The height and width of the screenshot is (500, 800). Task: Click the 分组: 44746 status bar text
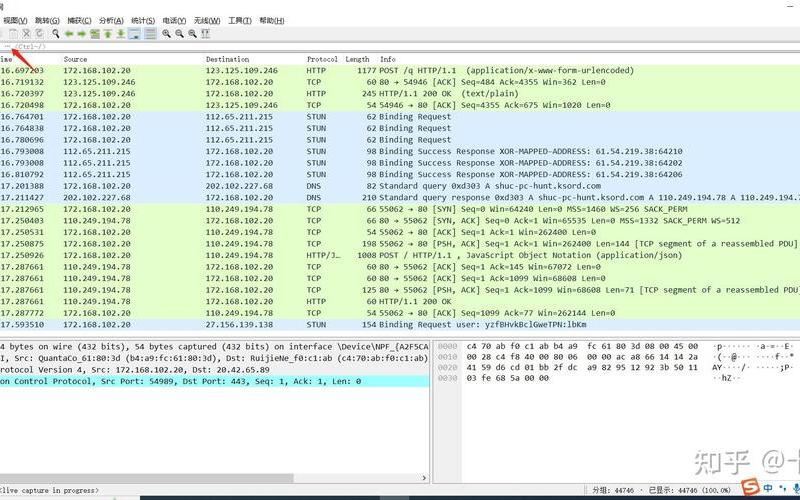click(613, 490)
